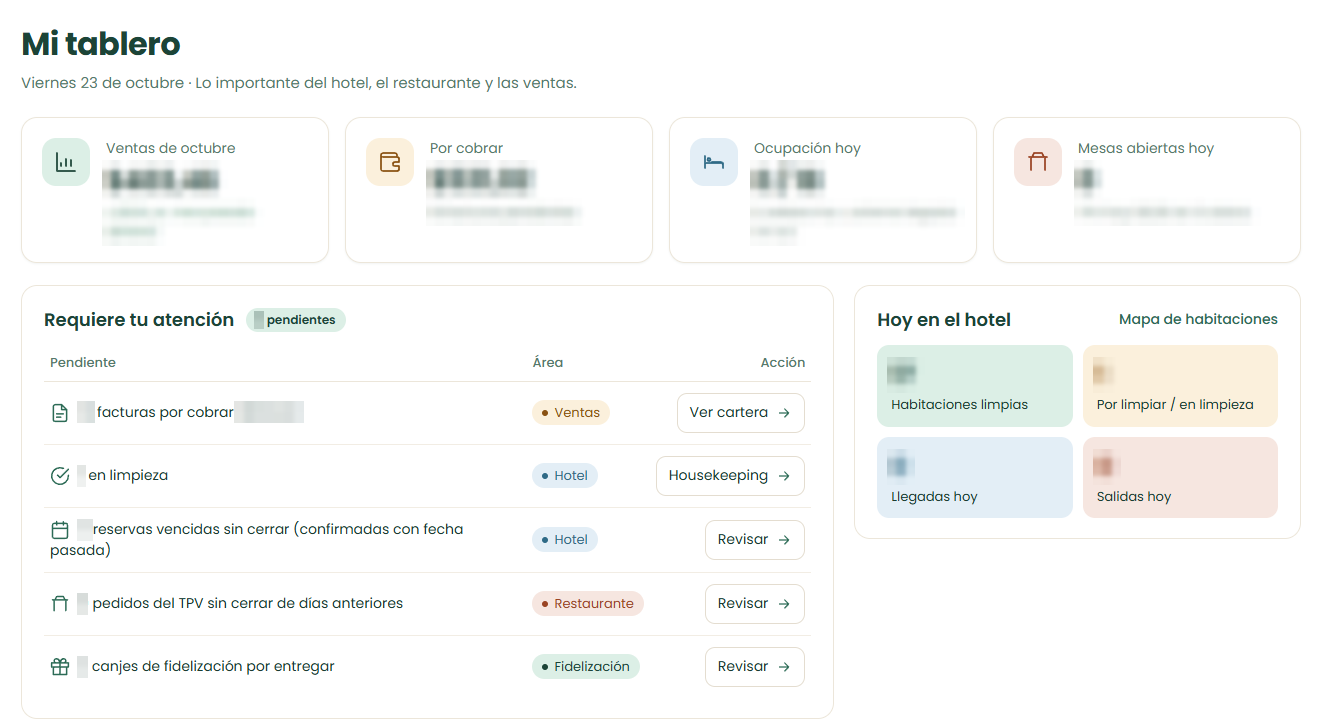
Task: Click the calendar icon in reservas vencidas row
Action: pos(60,530)
